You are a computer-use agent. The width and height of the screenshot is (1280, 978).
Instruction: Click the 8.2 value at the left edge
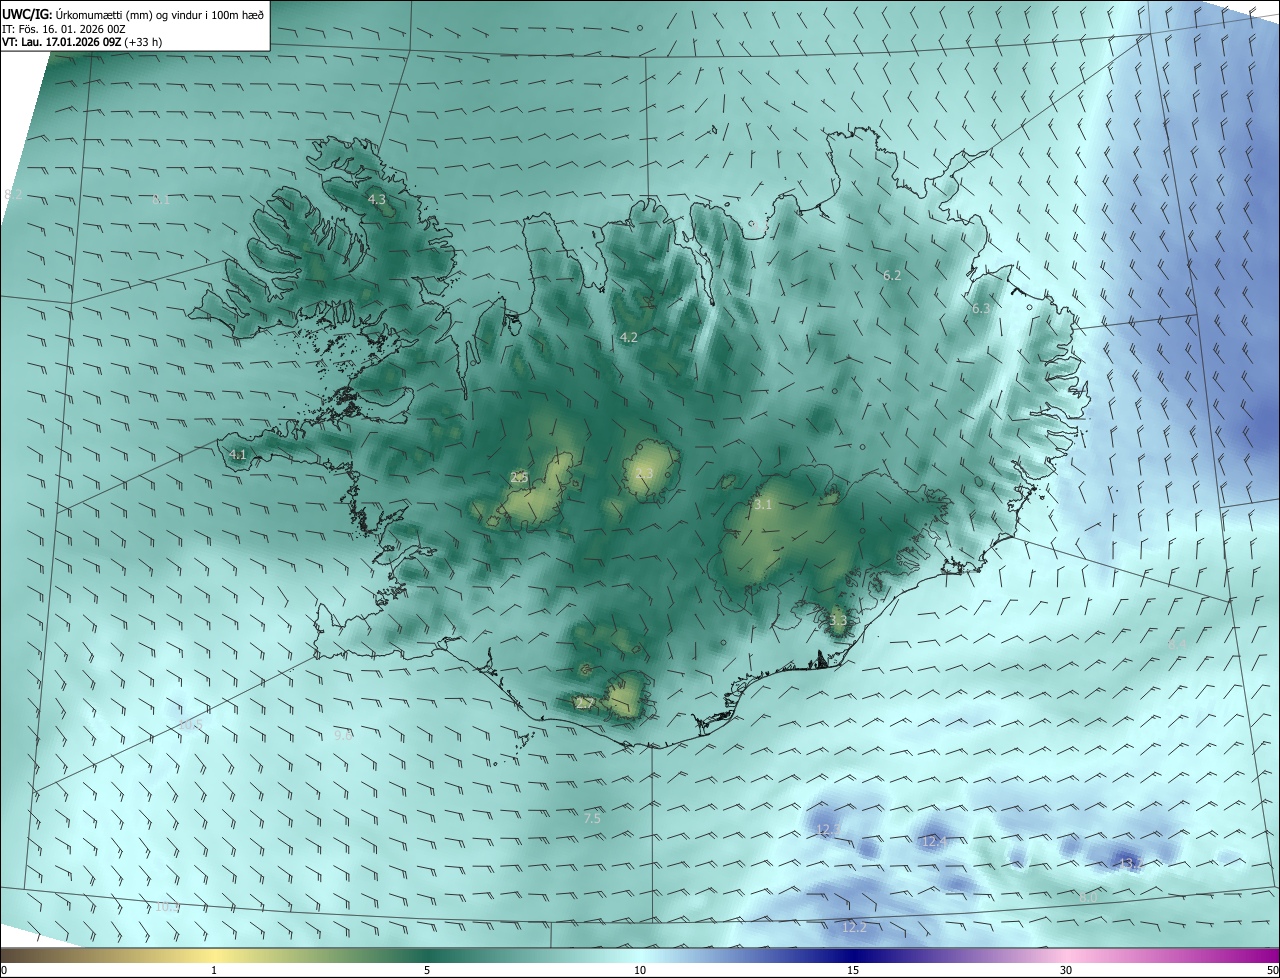(13, 193)
